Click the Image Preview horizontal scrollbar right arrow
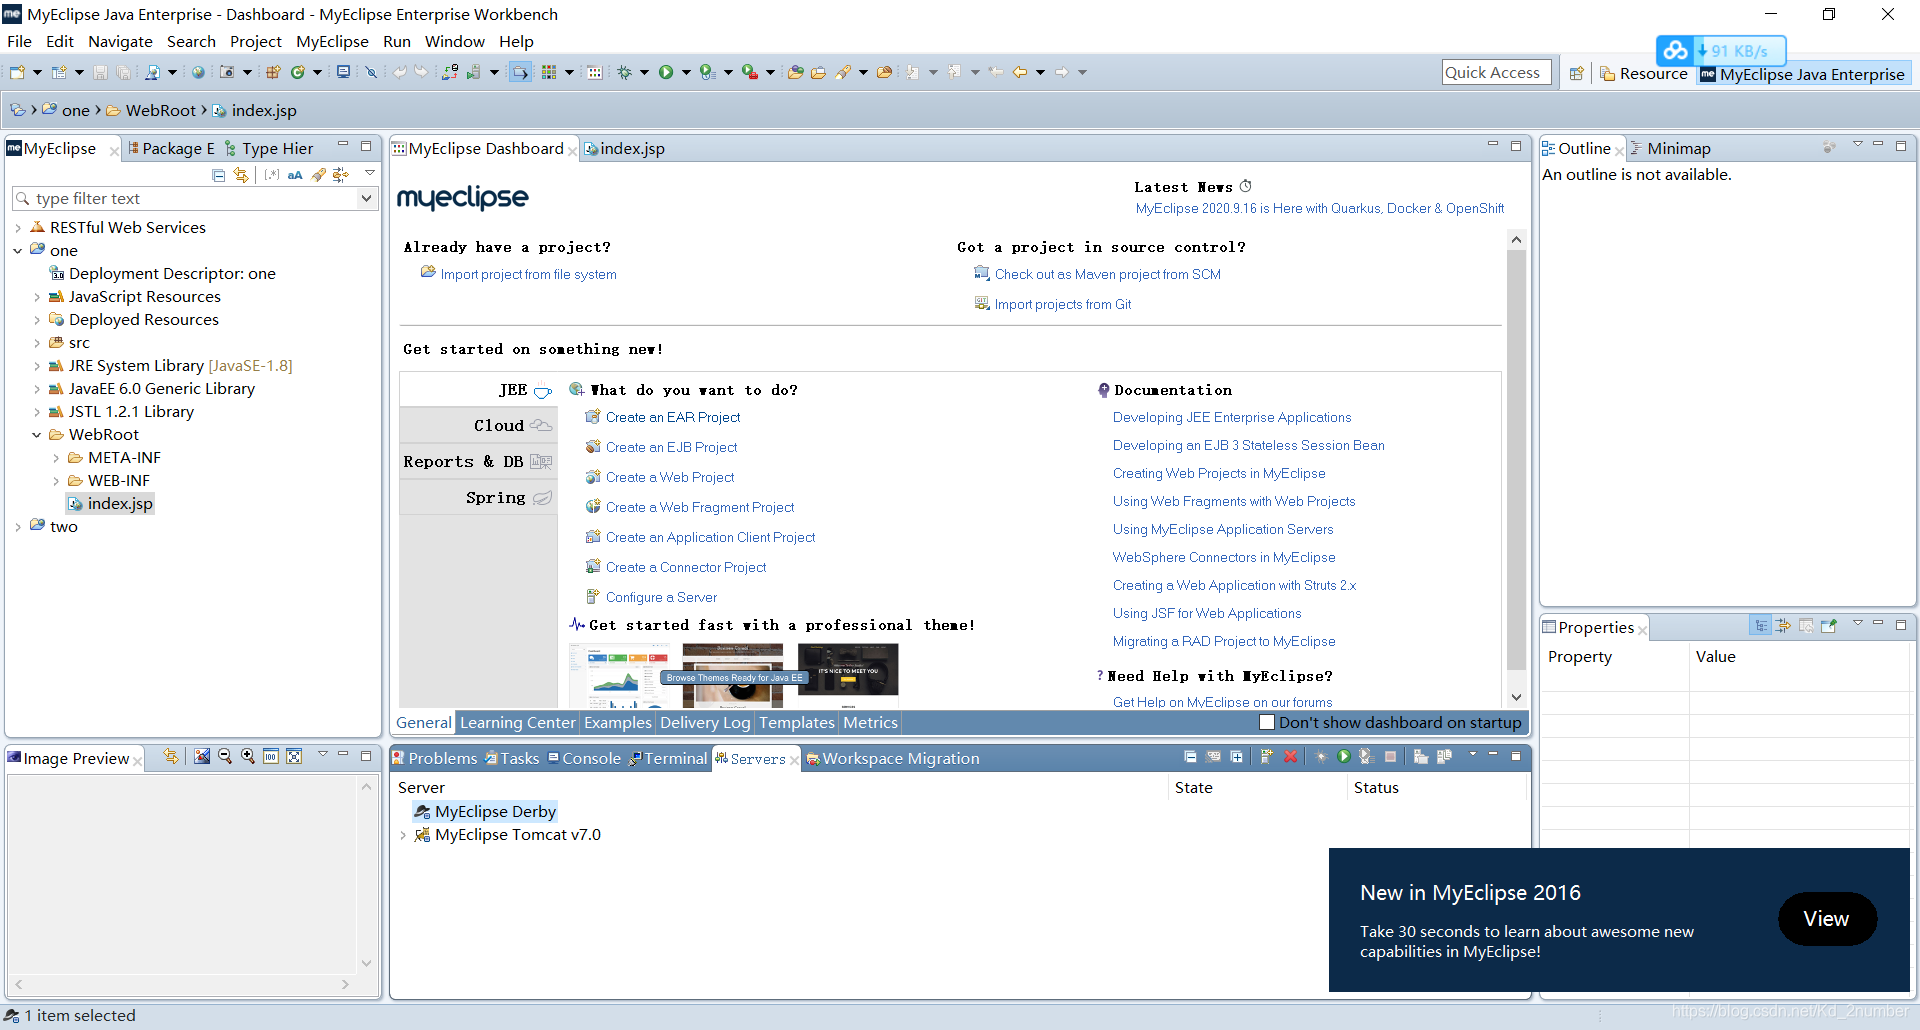 [x=345, y=984]
